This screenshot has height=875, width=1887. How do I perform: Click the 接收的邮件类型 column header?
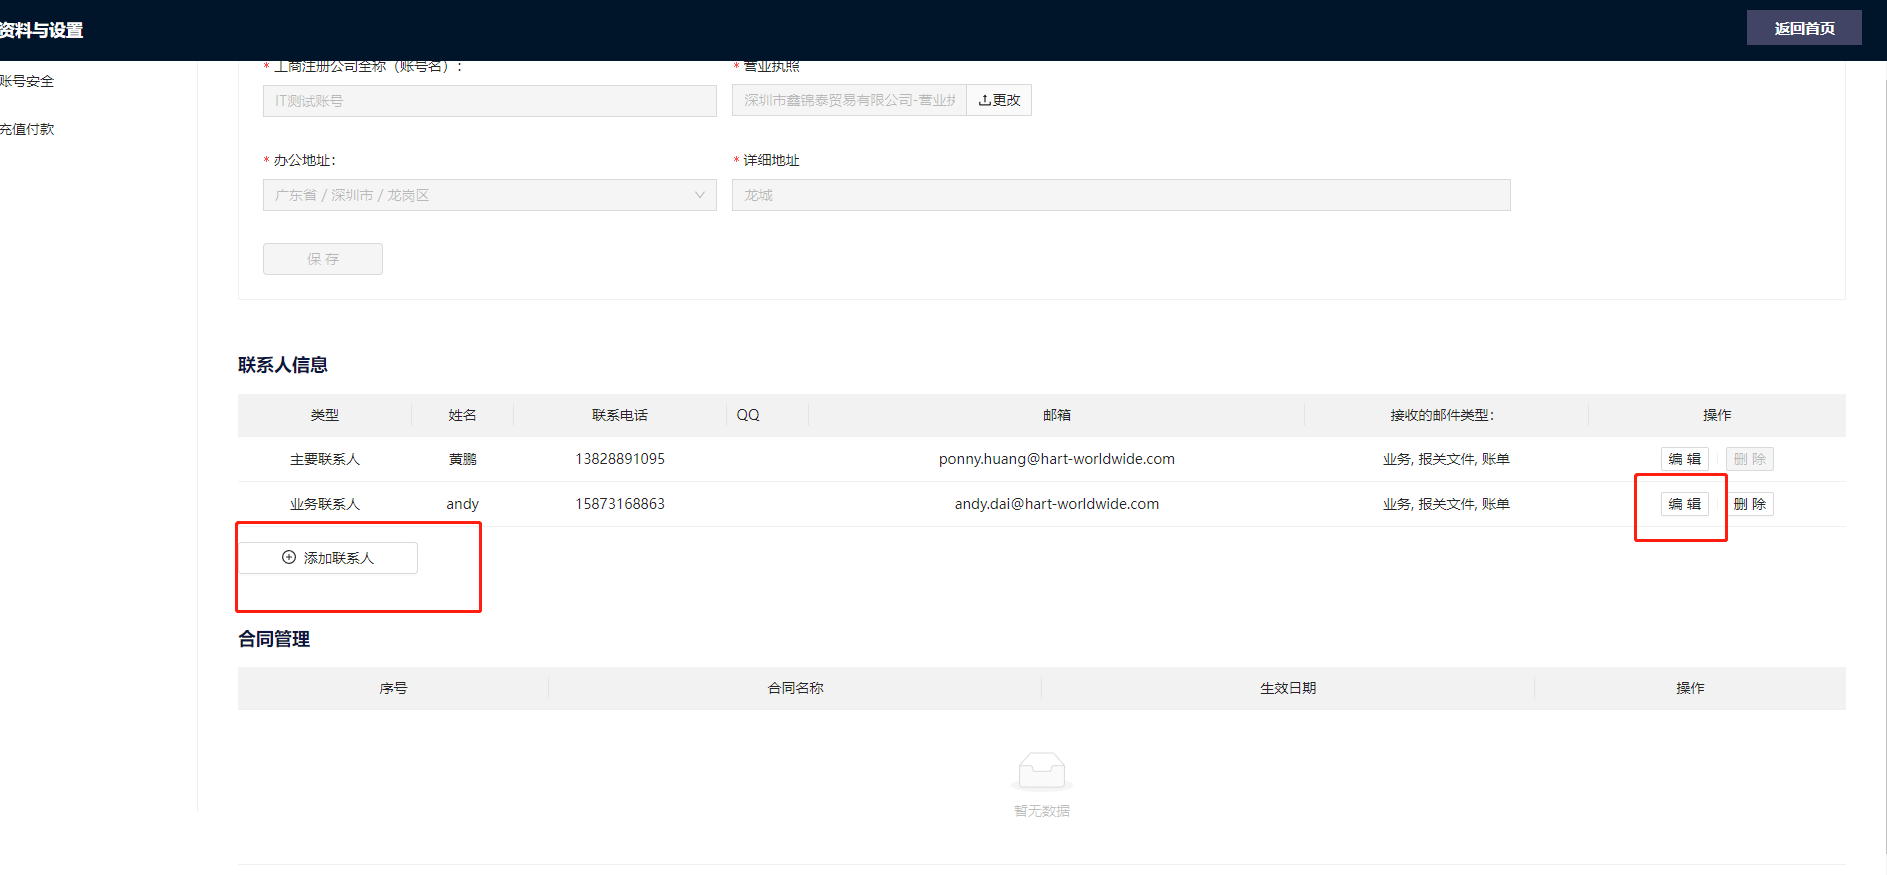click(1441, 415)
